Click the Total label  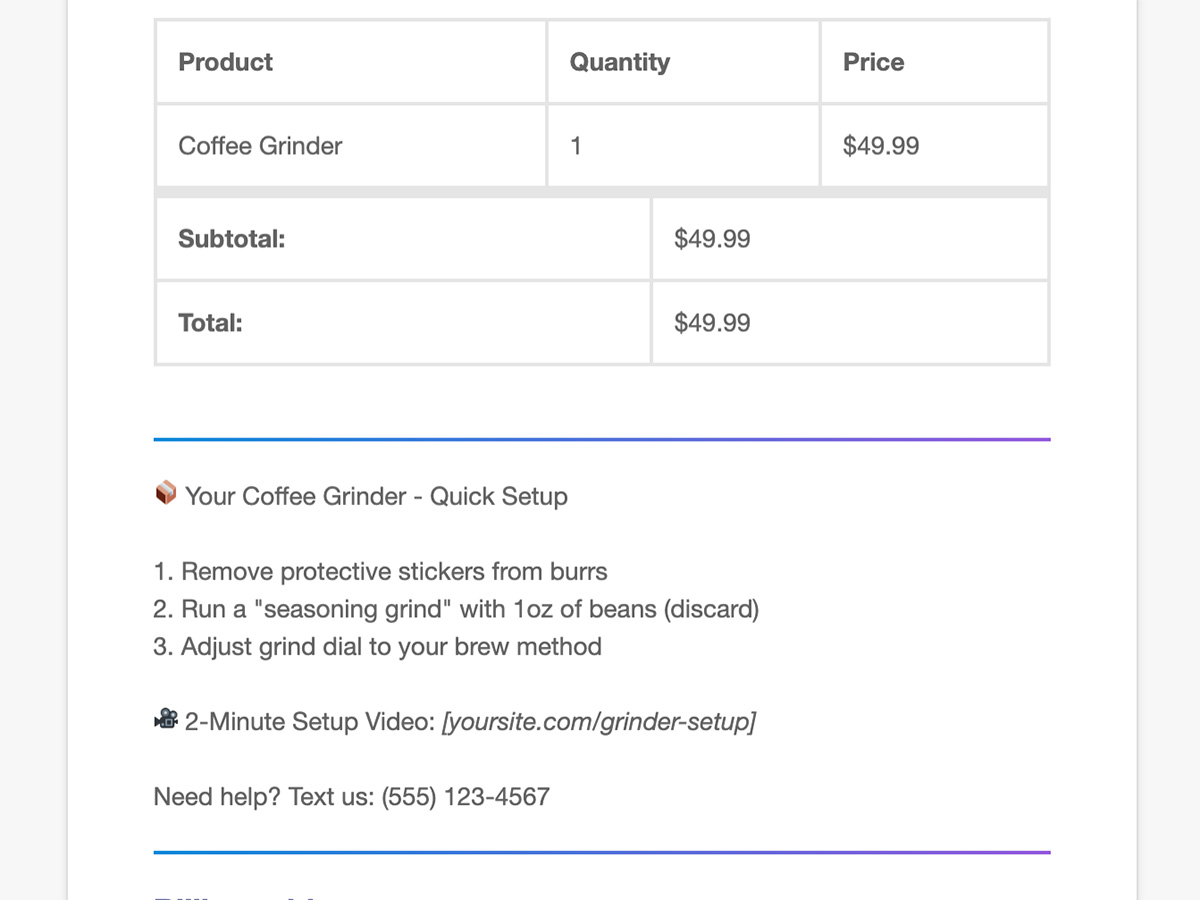click(x=210, y=323)
